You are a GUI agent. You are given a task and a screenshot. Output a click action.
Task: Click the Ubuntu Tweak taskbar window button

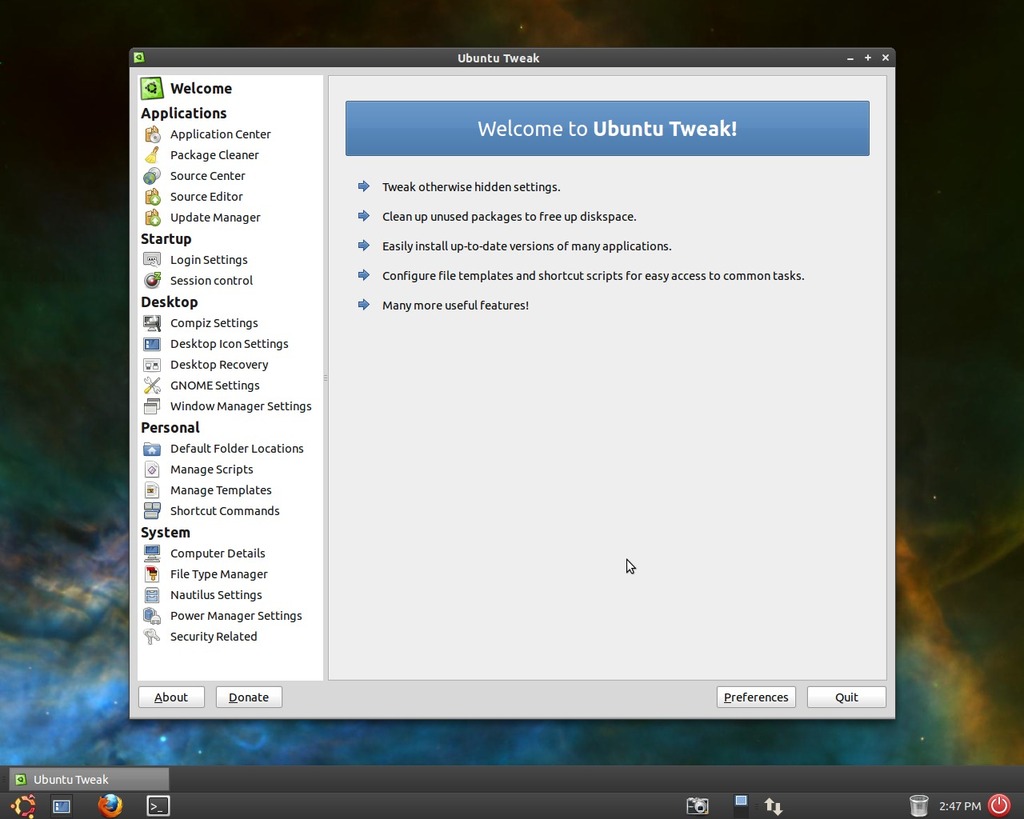pyautogui.click(x=89, y=779)
